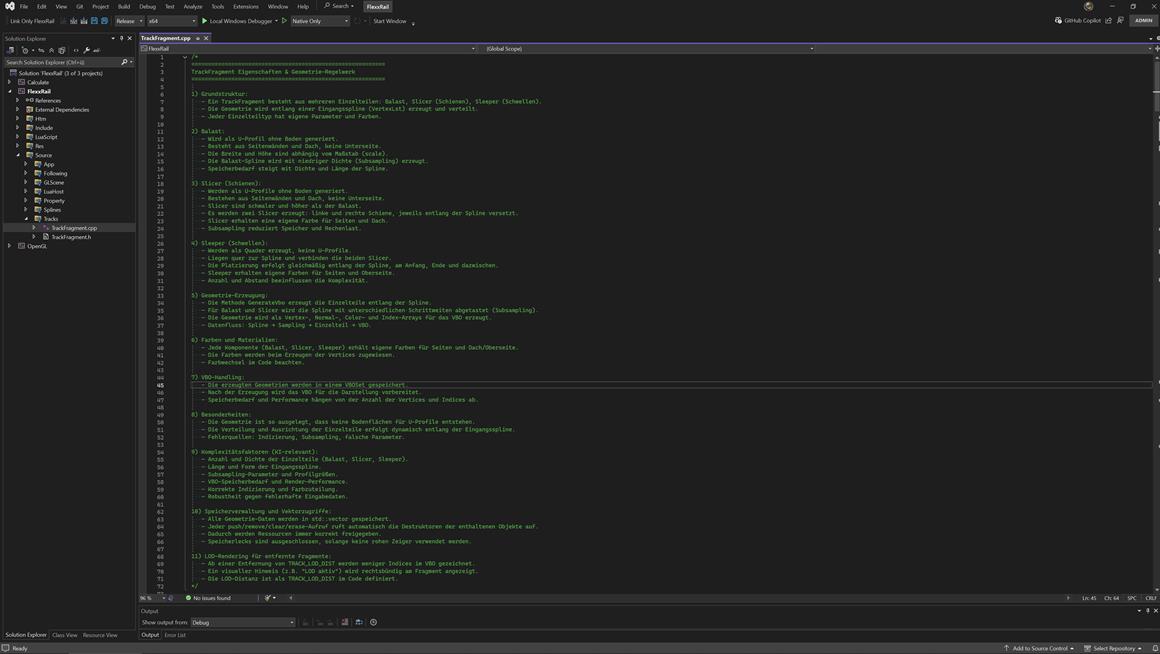
Task: Select the LuaScript folder in the tree
Action: pos(46,137)
